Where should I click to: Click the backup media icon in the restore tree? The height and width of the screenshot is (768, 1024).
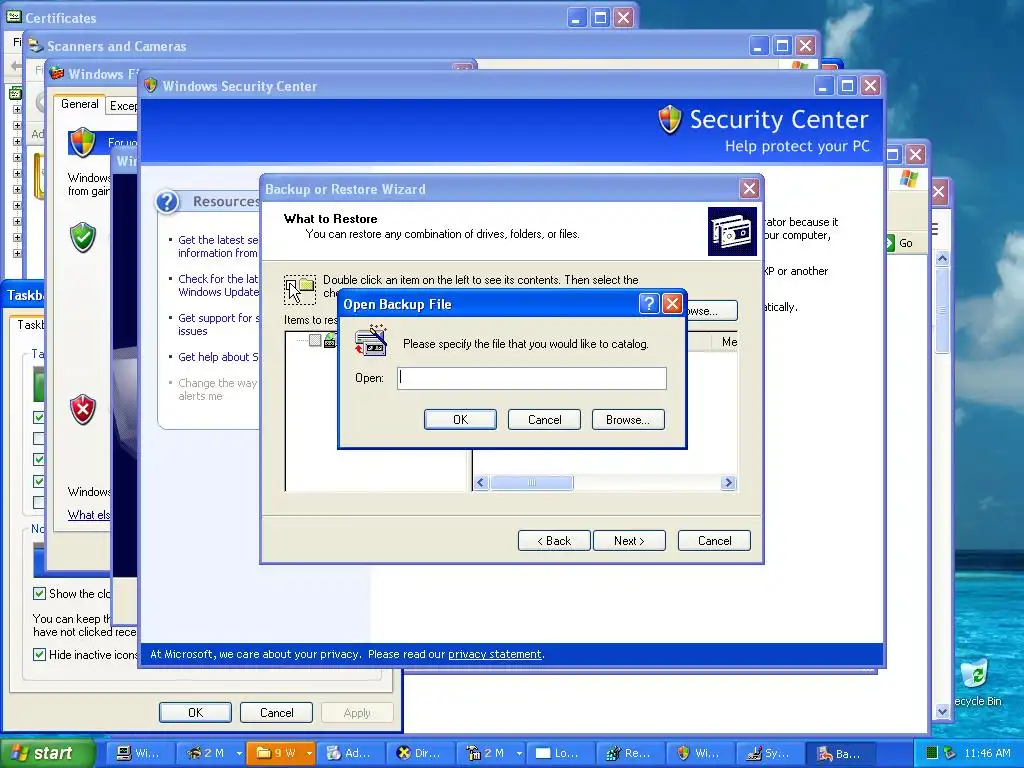point(330,340)
